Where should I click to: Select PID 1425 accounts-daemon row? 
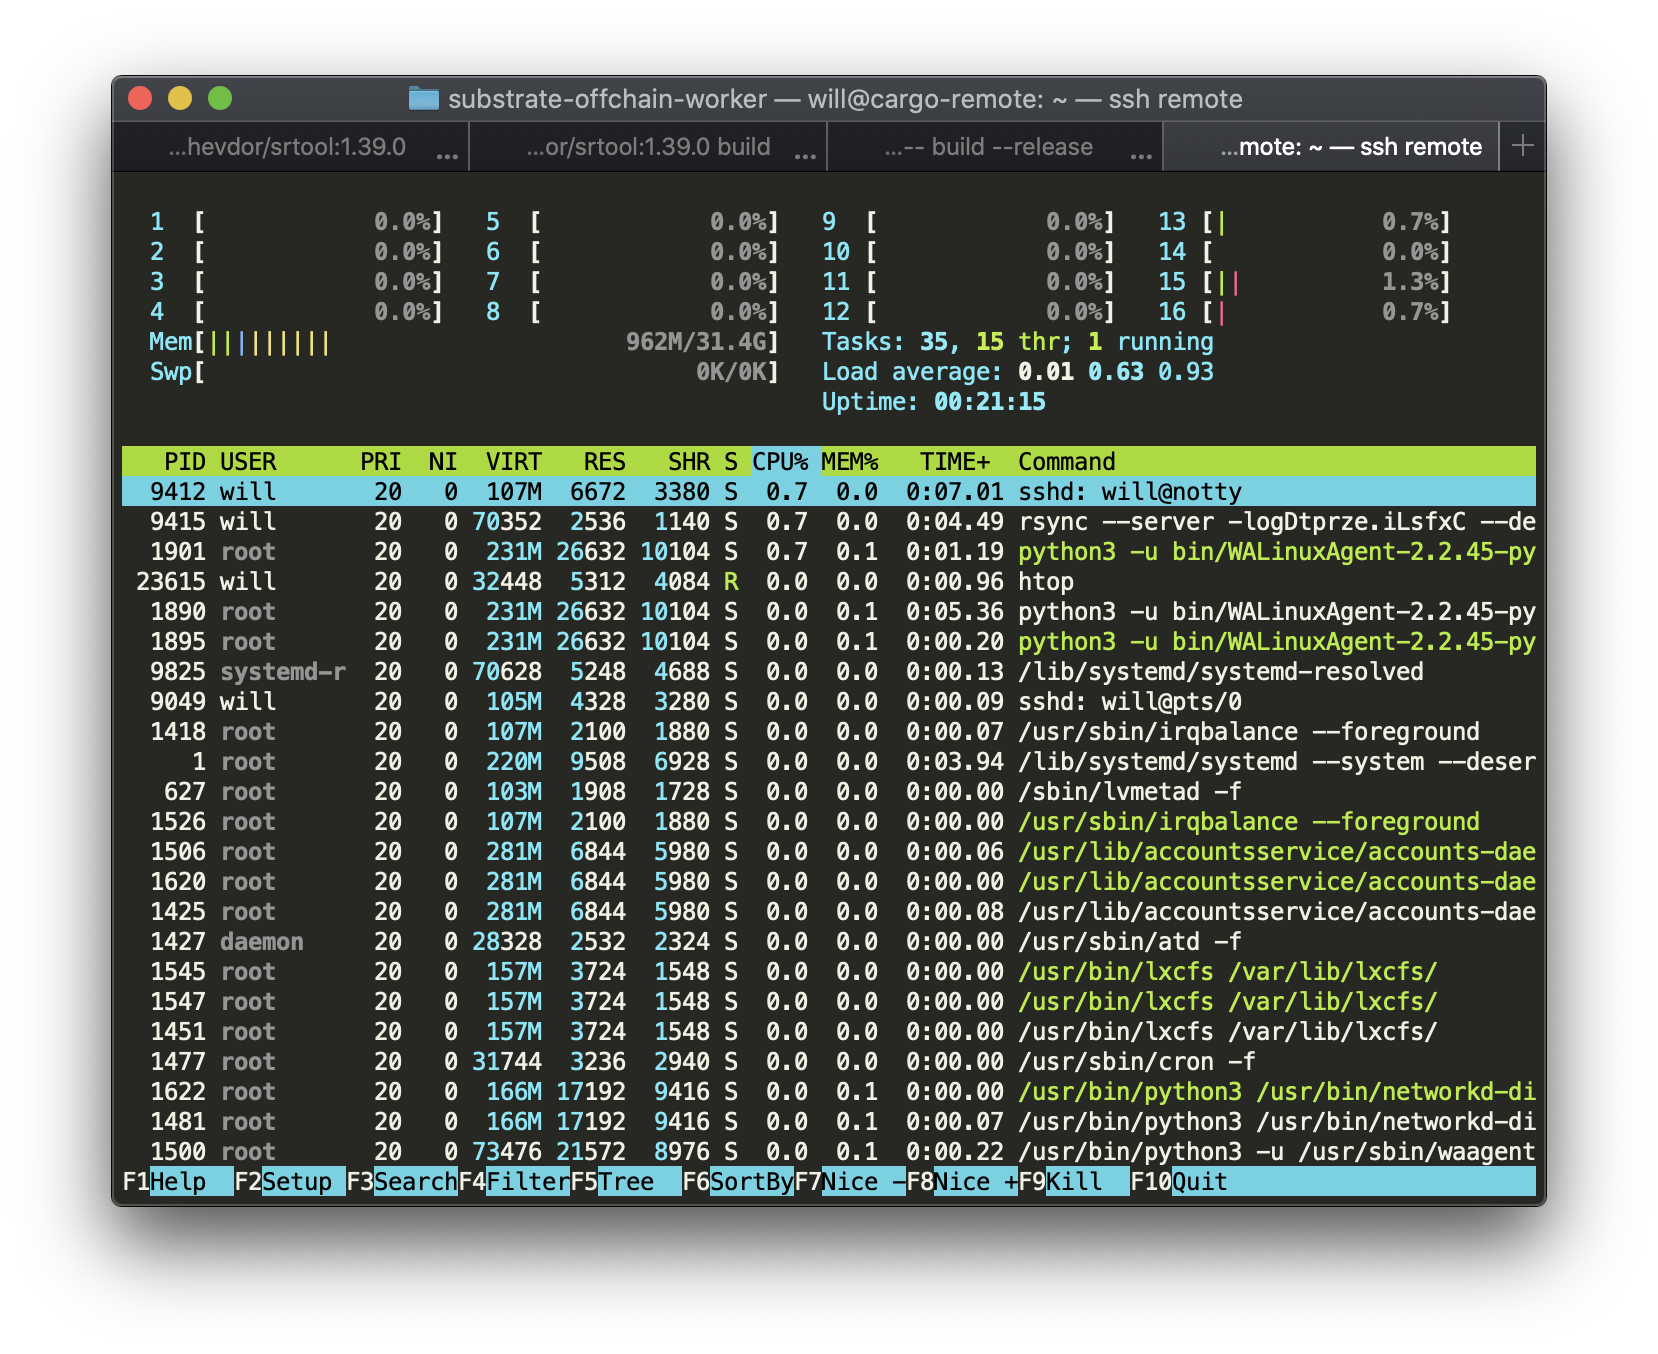click(829, 911)
